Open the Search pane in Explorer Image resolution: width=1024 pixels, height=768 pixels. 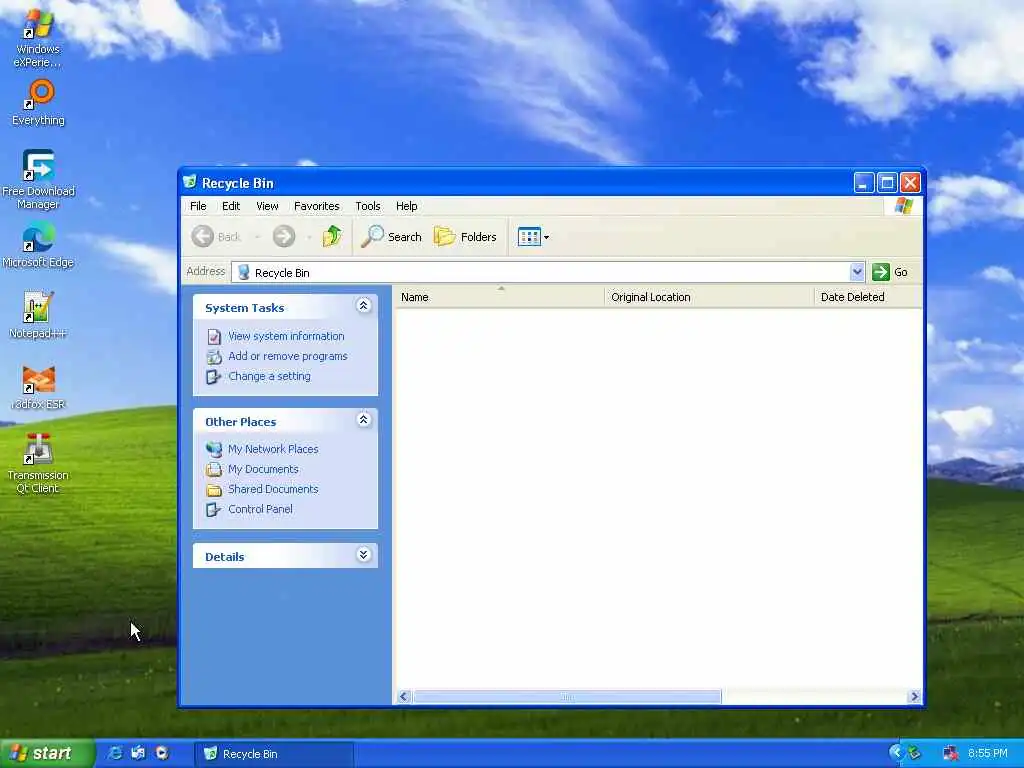(x=392, y=236)
